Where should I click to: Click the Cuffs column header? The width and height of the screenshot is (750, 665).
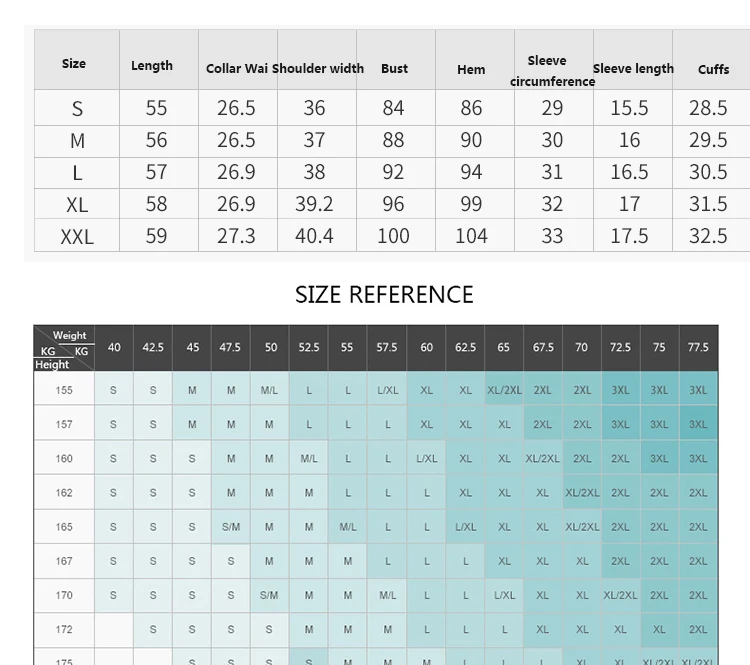point(713,69)
